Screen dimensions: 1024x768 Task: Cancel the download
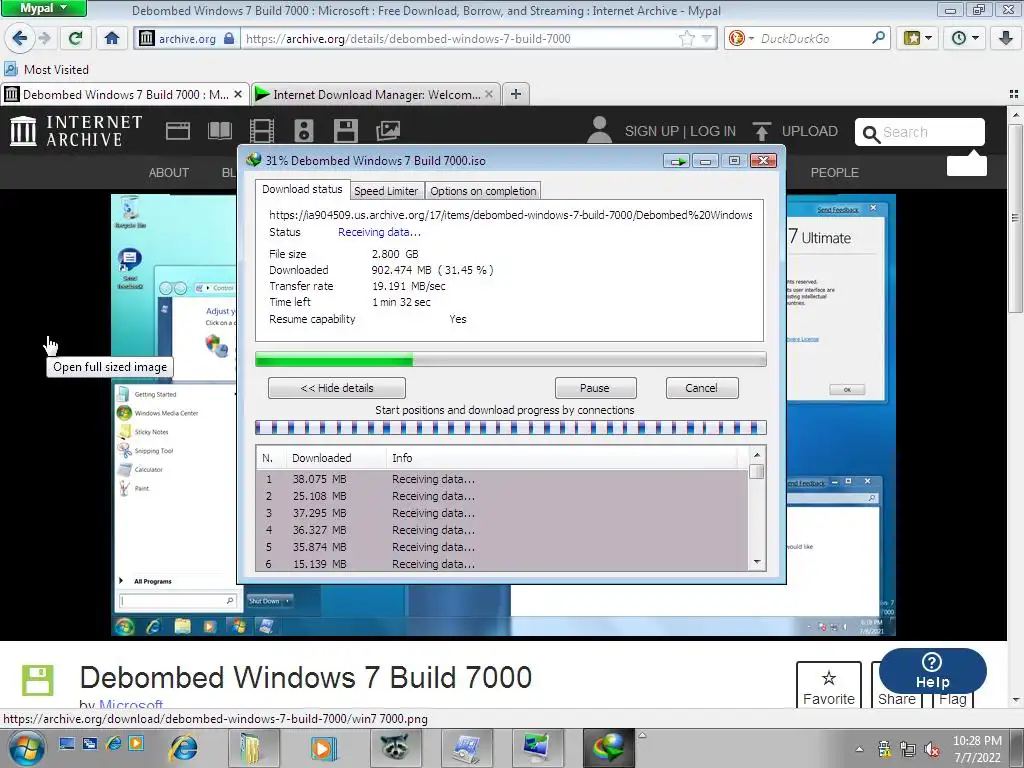(x=701, y=388)
